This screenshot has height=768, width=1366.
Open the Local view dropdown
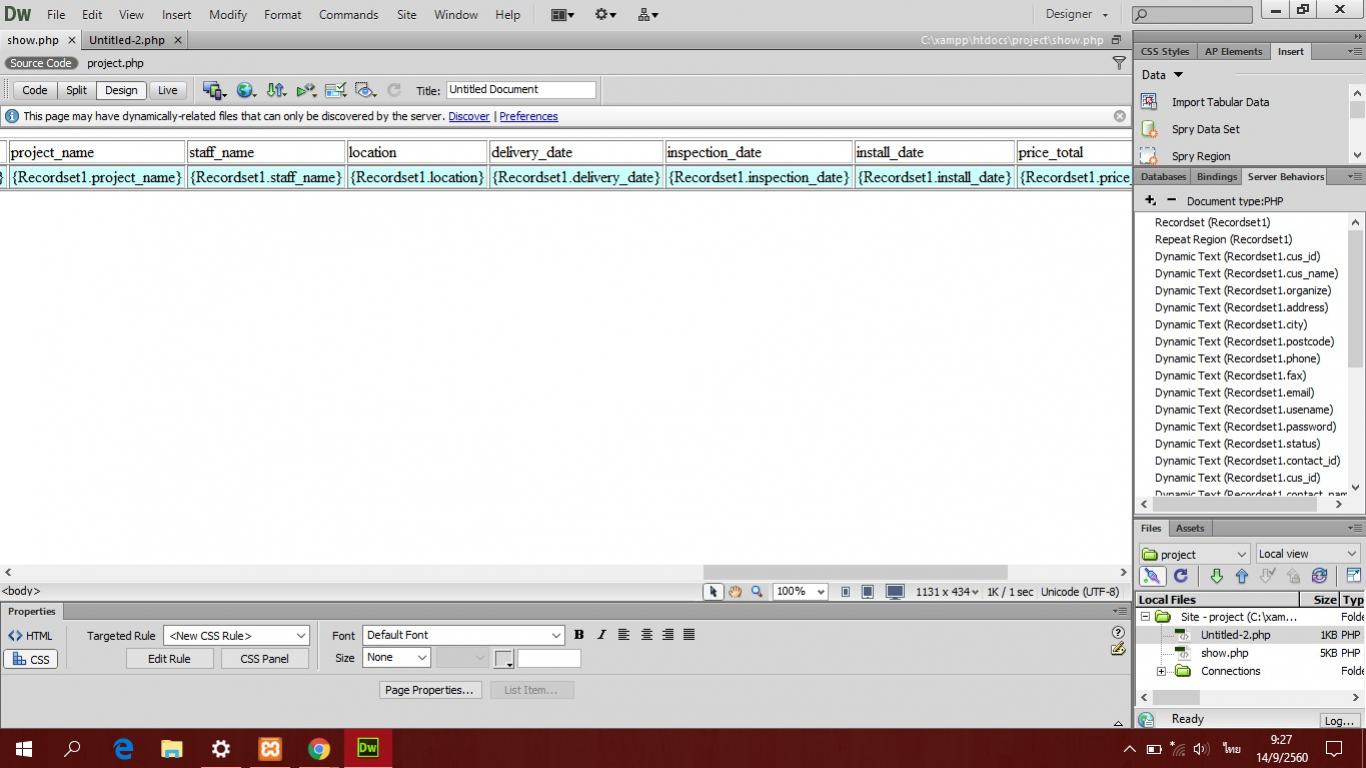click(x=1307, y=554)
